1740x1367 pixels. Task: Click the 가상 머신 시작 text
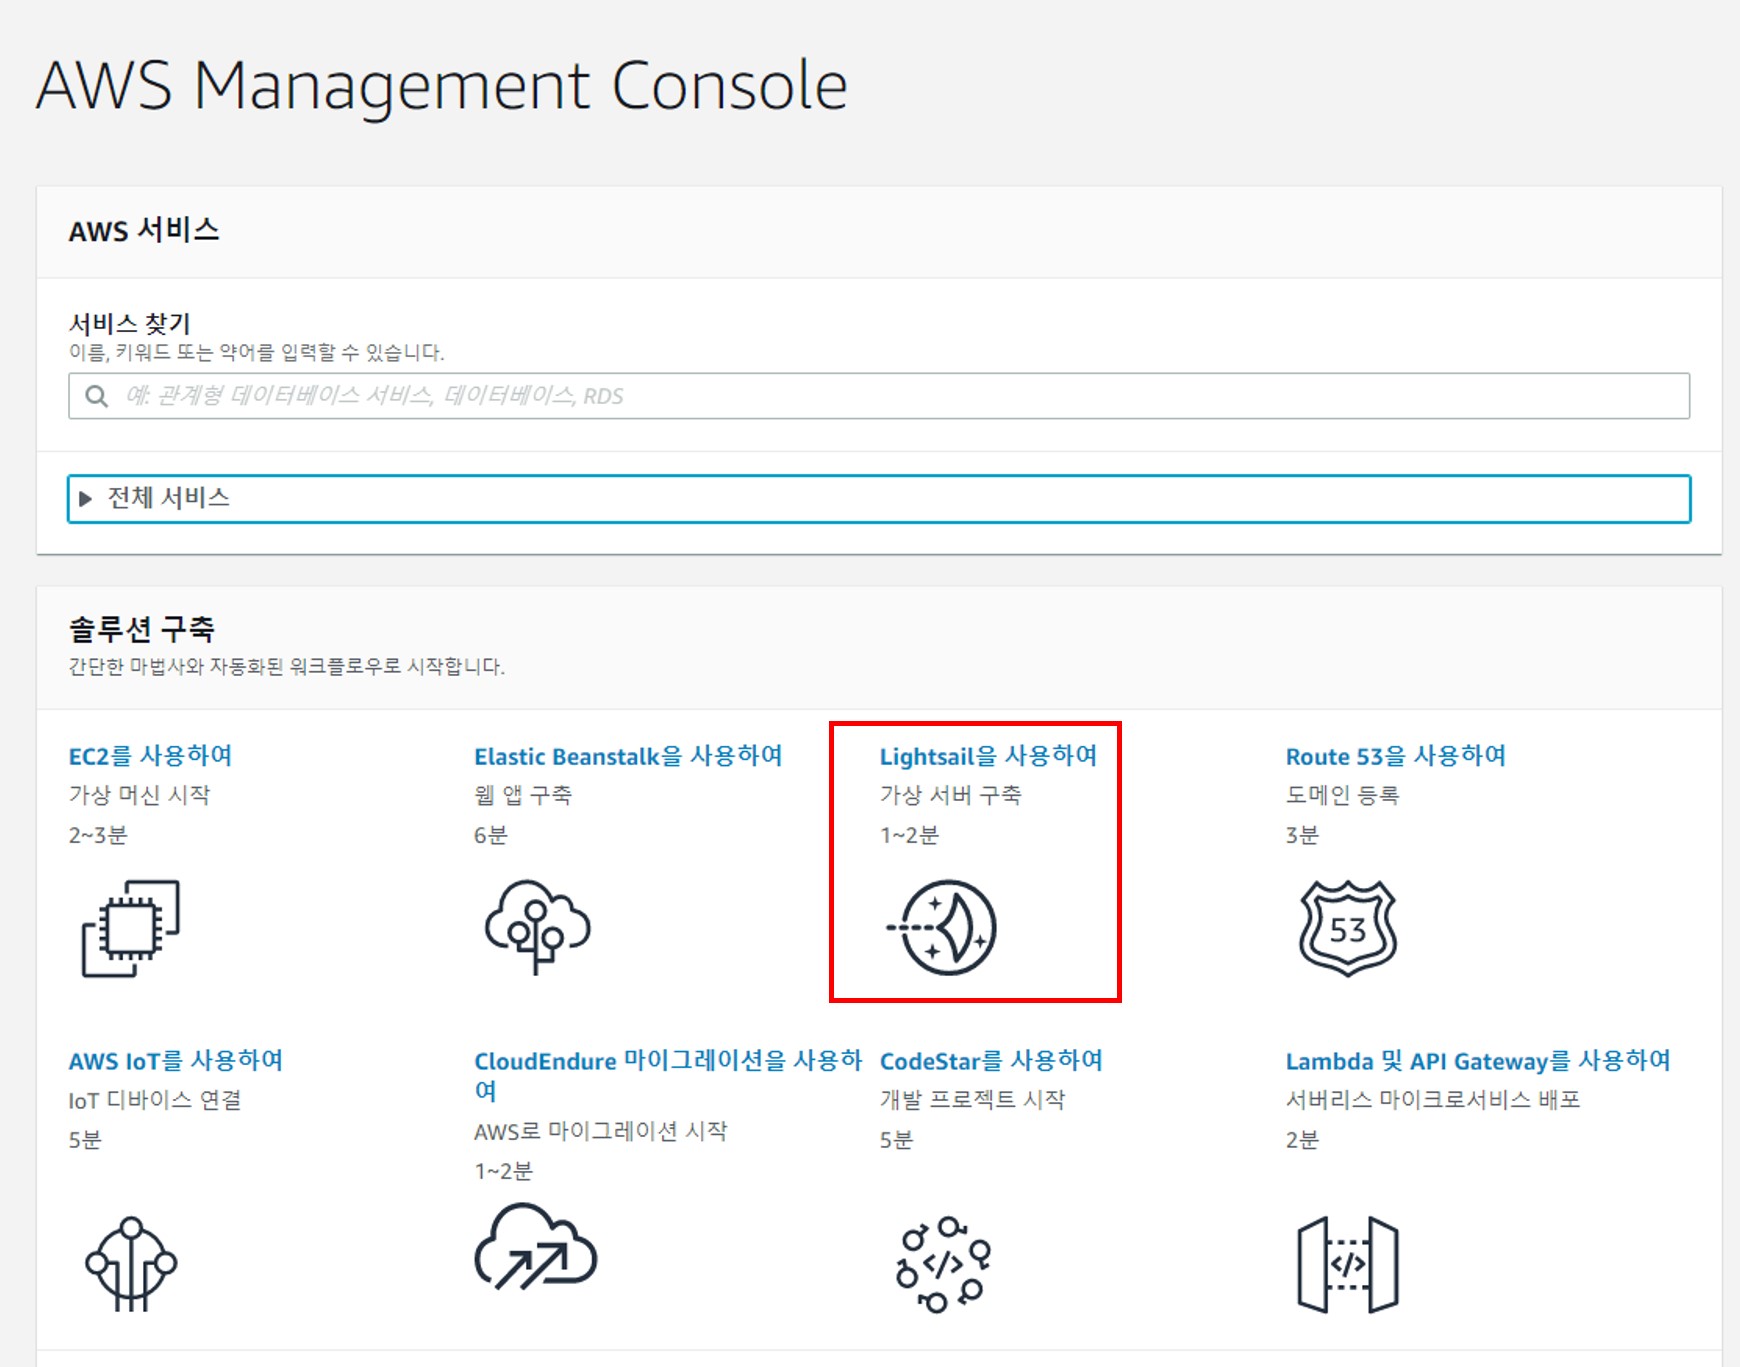(x=139, y=795)
